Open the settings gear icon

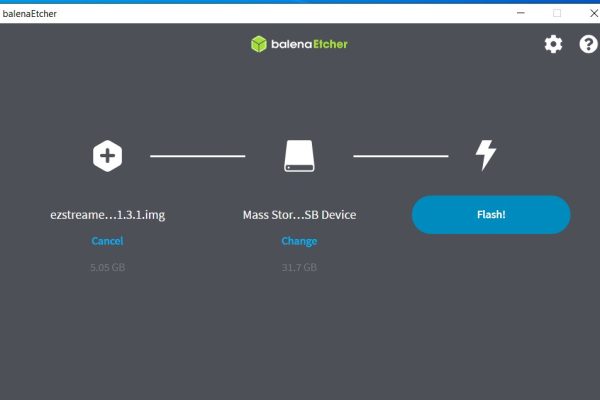point(553,44)
